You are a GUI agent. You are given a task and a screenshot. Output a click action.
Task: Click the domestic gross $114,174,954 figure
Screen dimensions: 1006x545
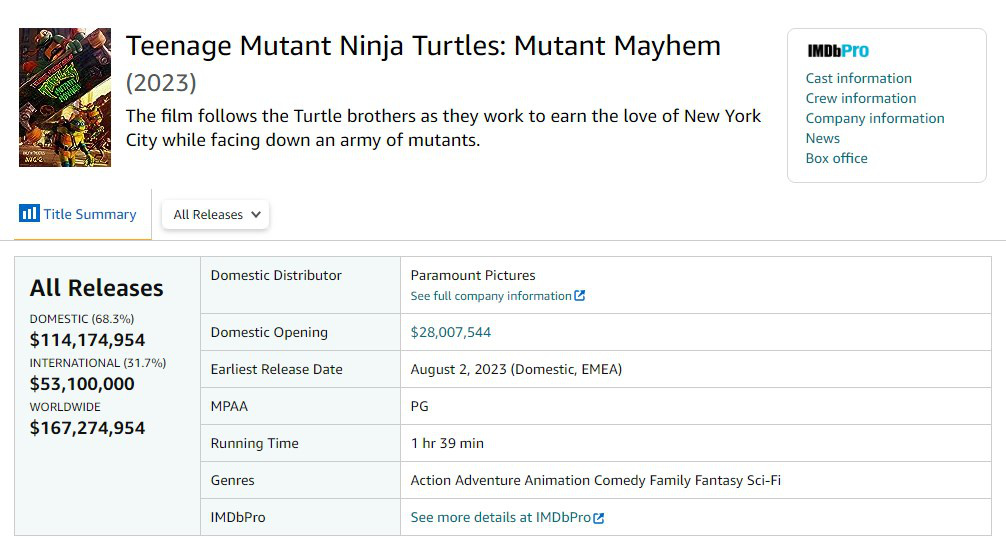[x=87, y=340]
